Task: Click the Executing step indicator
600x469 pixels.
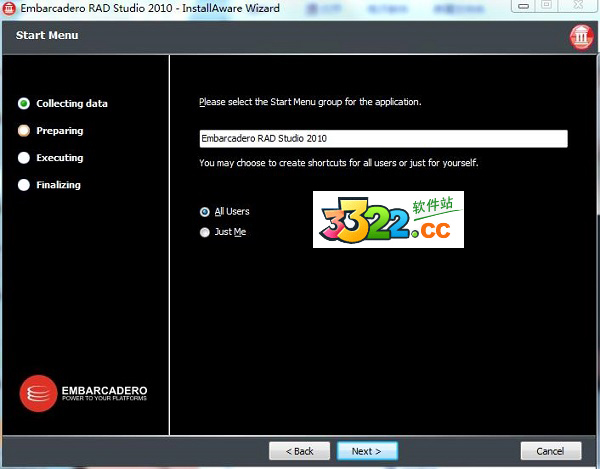Action: [x=24, y=158]
